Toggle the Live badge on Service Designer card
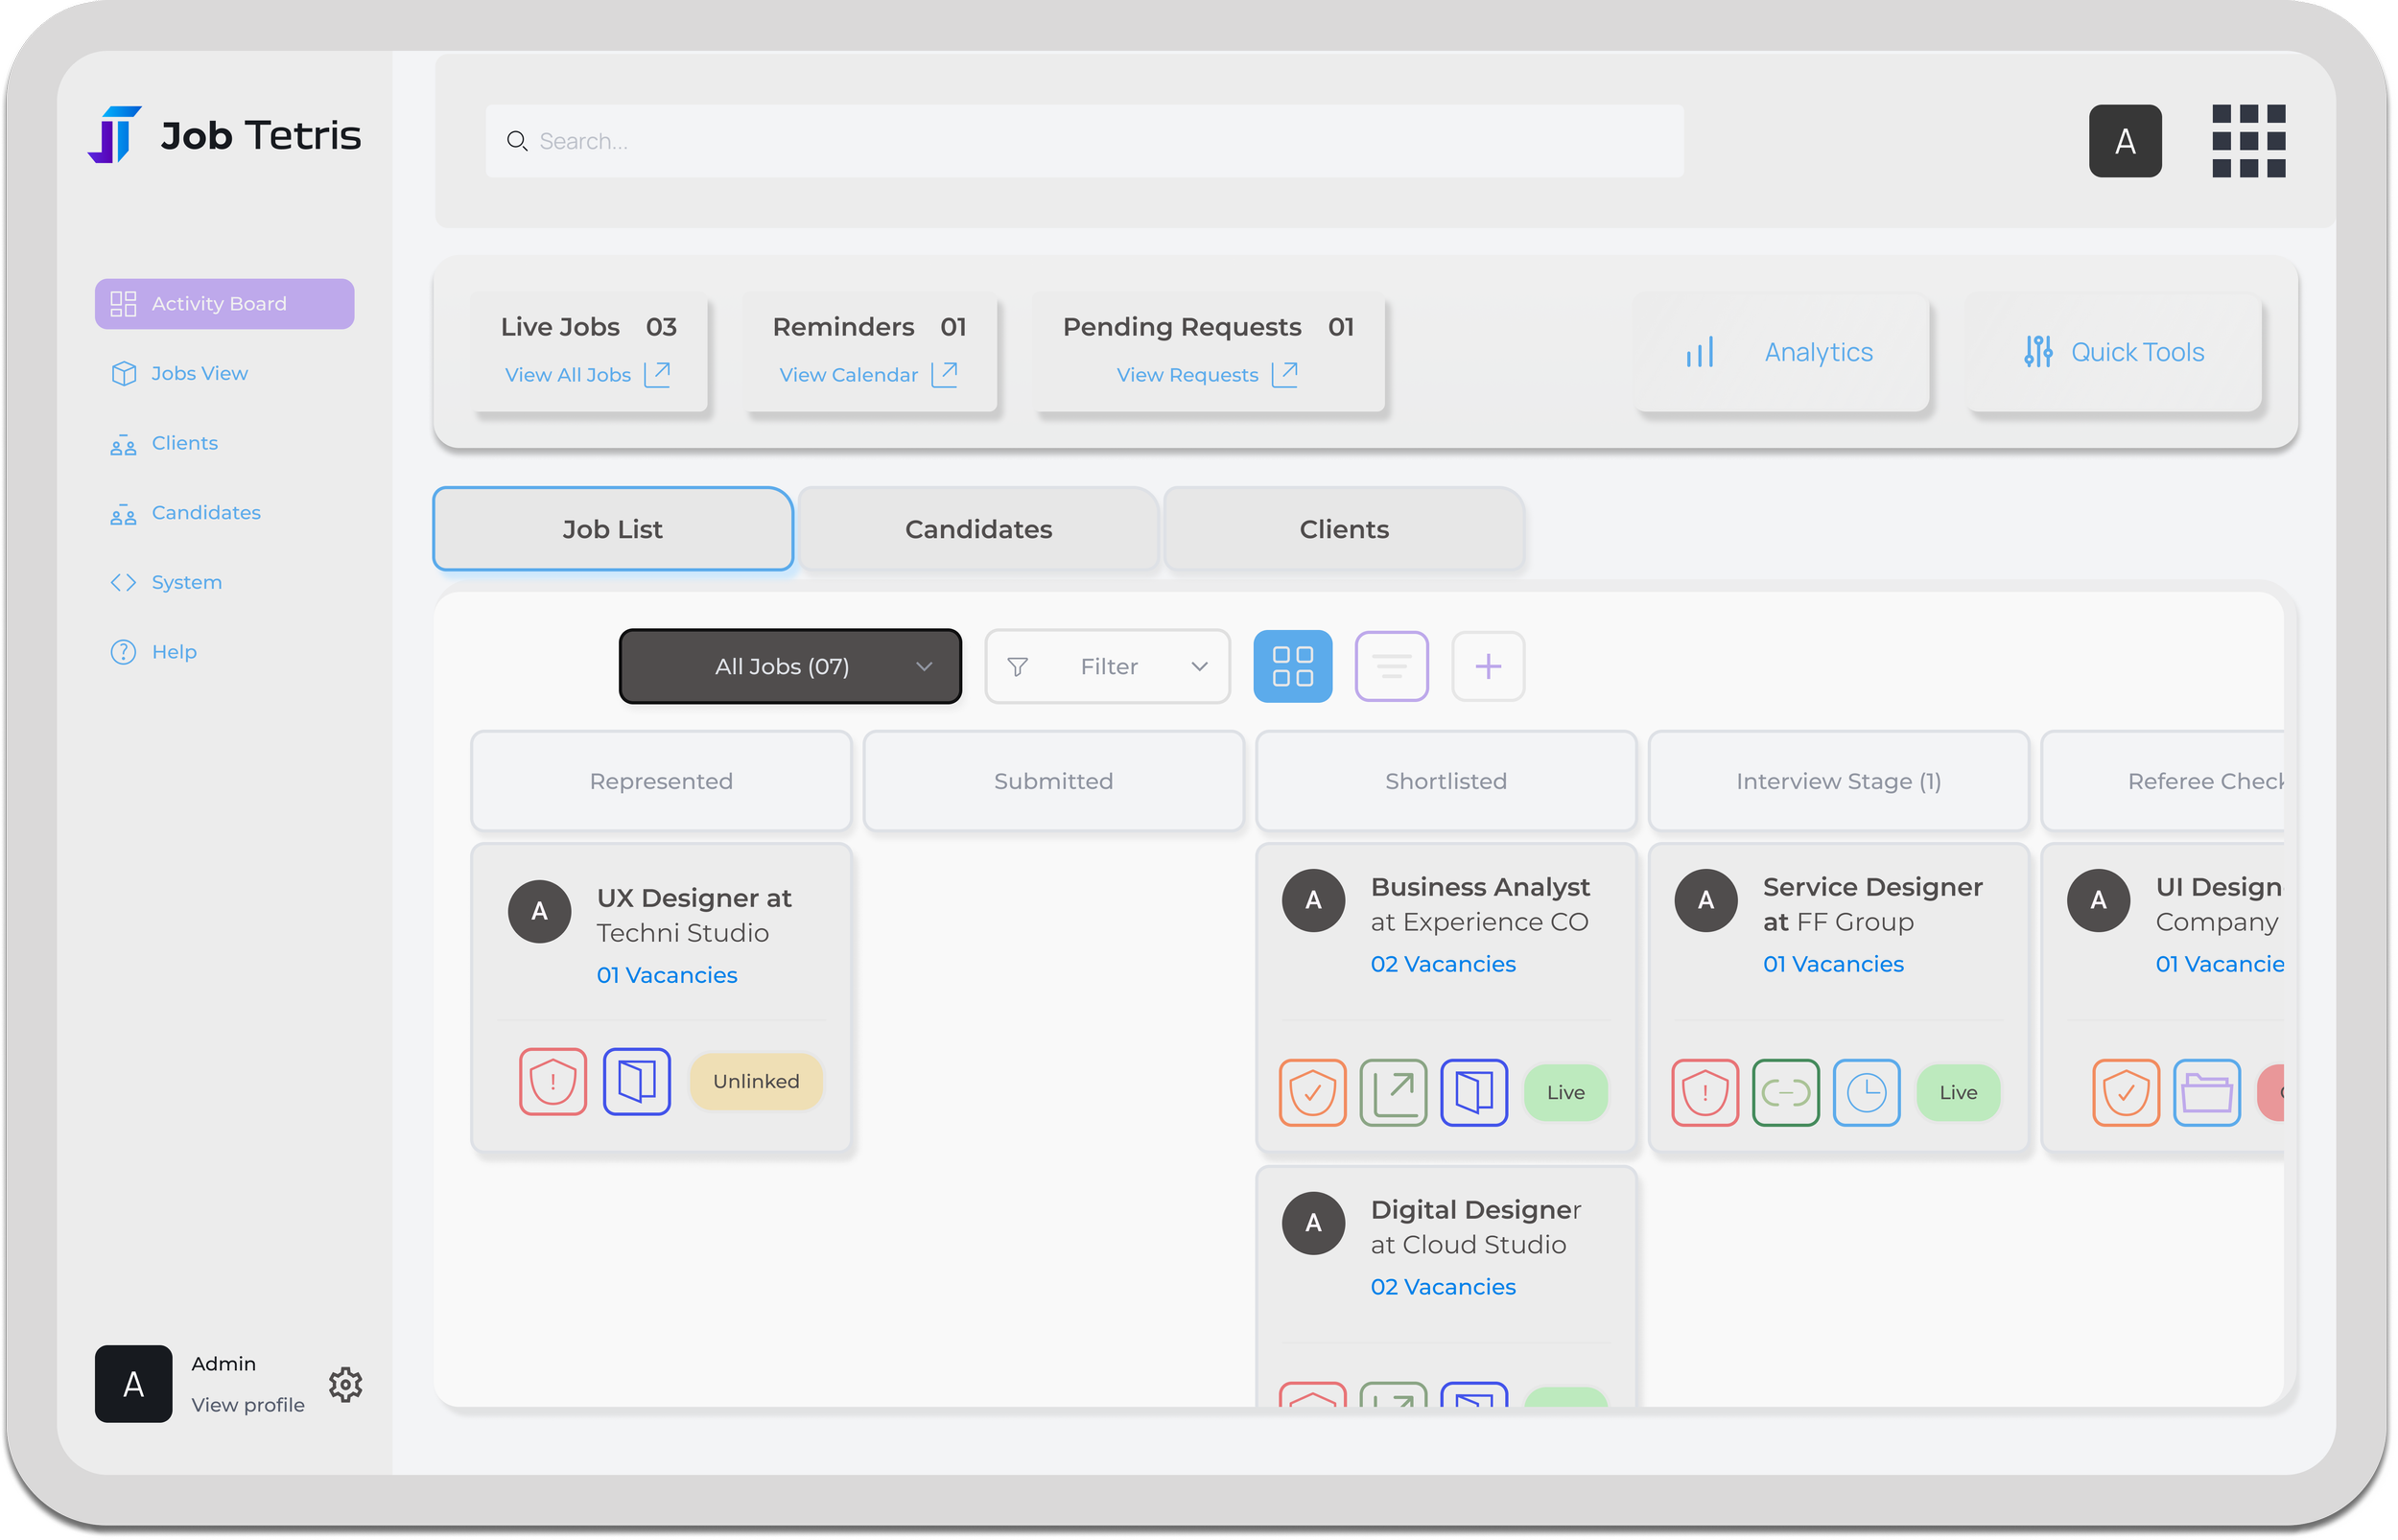Viewport: 2398px width, 1540px height. pyautogui.click(x=1958, y=1092)
